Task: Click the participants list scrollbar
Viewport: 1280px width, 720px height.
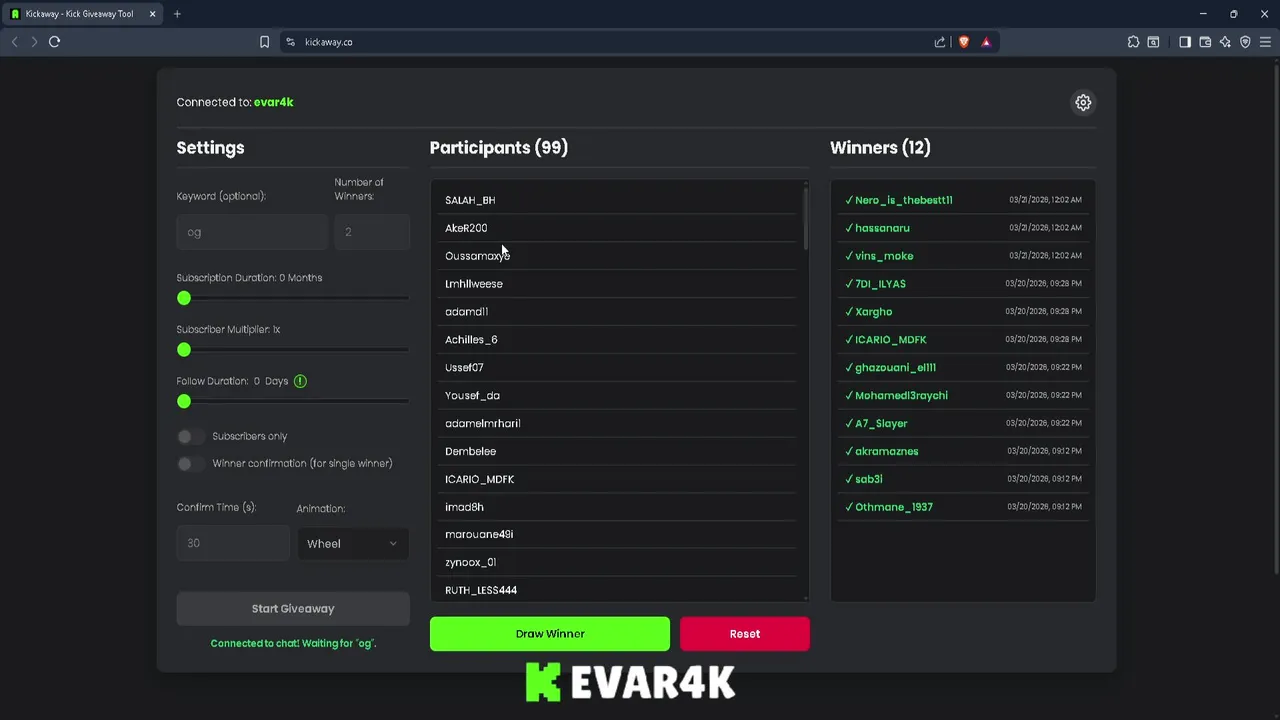Action: (x=806, y=217)
